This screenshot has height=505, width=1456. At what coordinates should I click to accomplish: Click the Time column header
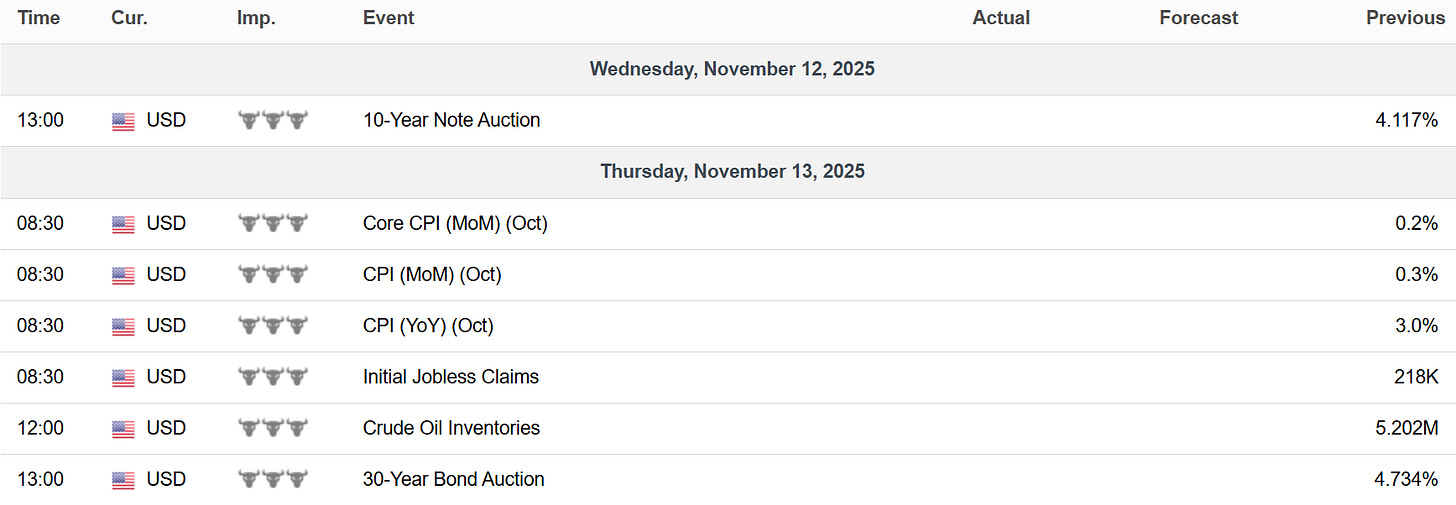tap(38, 18)
